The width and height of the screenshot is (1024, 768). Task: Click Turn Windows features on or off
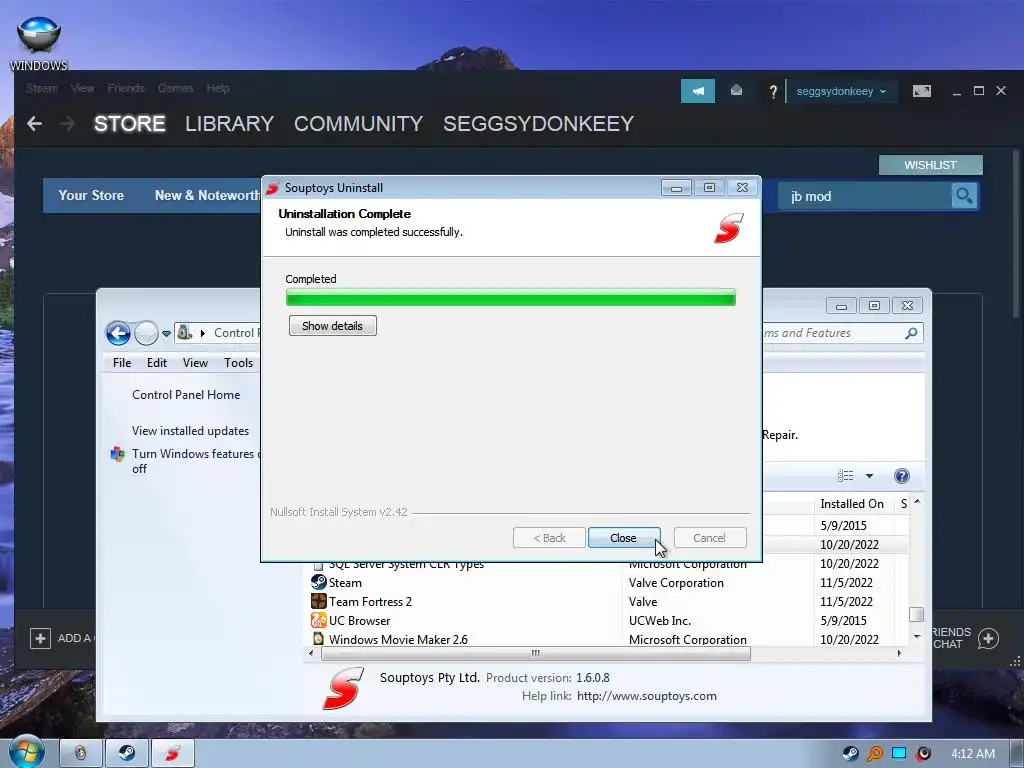tap(195, 461)
